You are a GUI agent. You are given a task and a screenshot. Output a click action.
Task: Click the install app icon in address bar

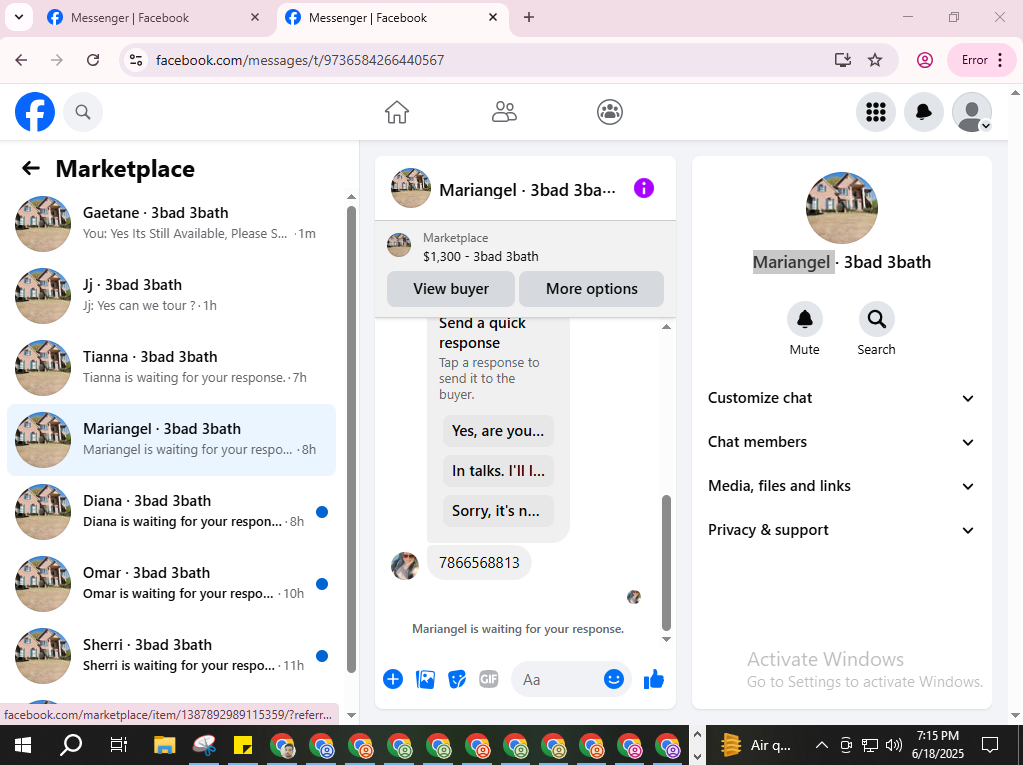pos(843,60)
